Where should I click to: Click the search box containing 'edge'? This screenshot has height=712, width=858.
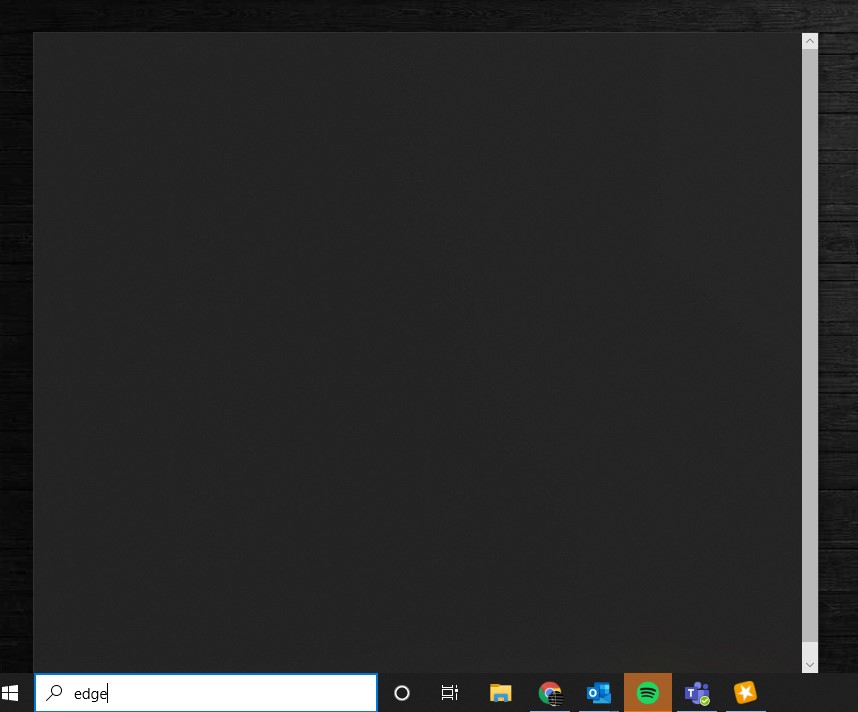click(206, 693)
